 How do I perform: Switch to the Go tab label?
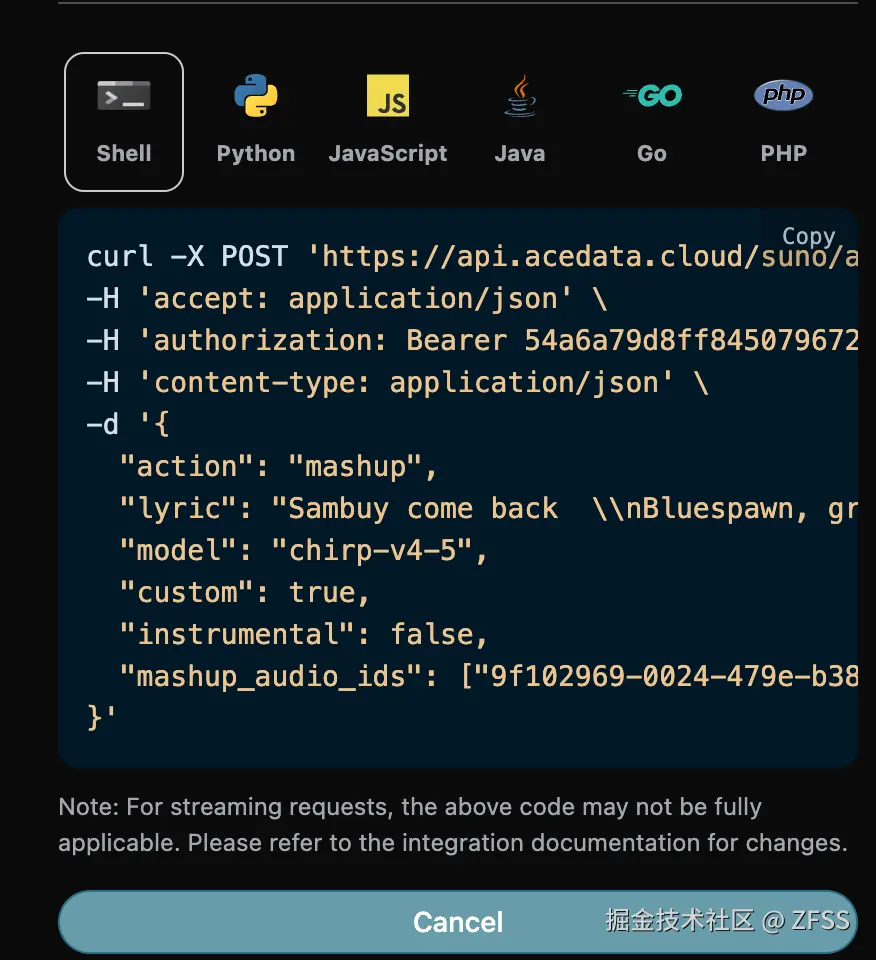pyautogui.click(x=652, y=153)
